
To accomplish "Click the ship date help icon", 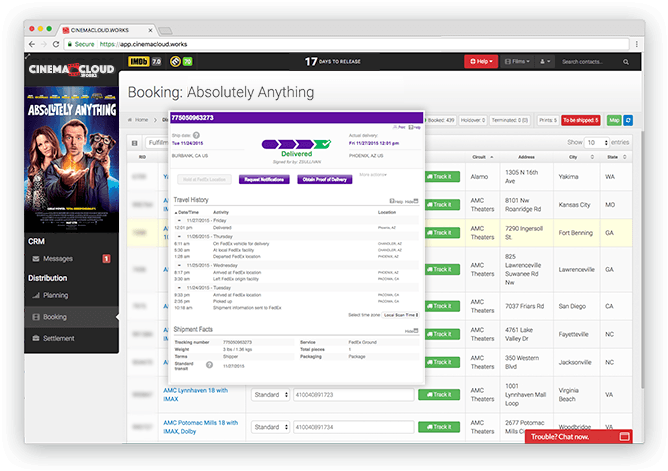I will [x=197, y=134].
